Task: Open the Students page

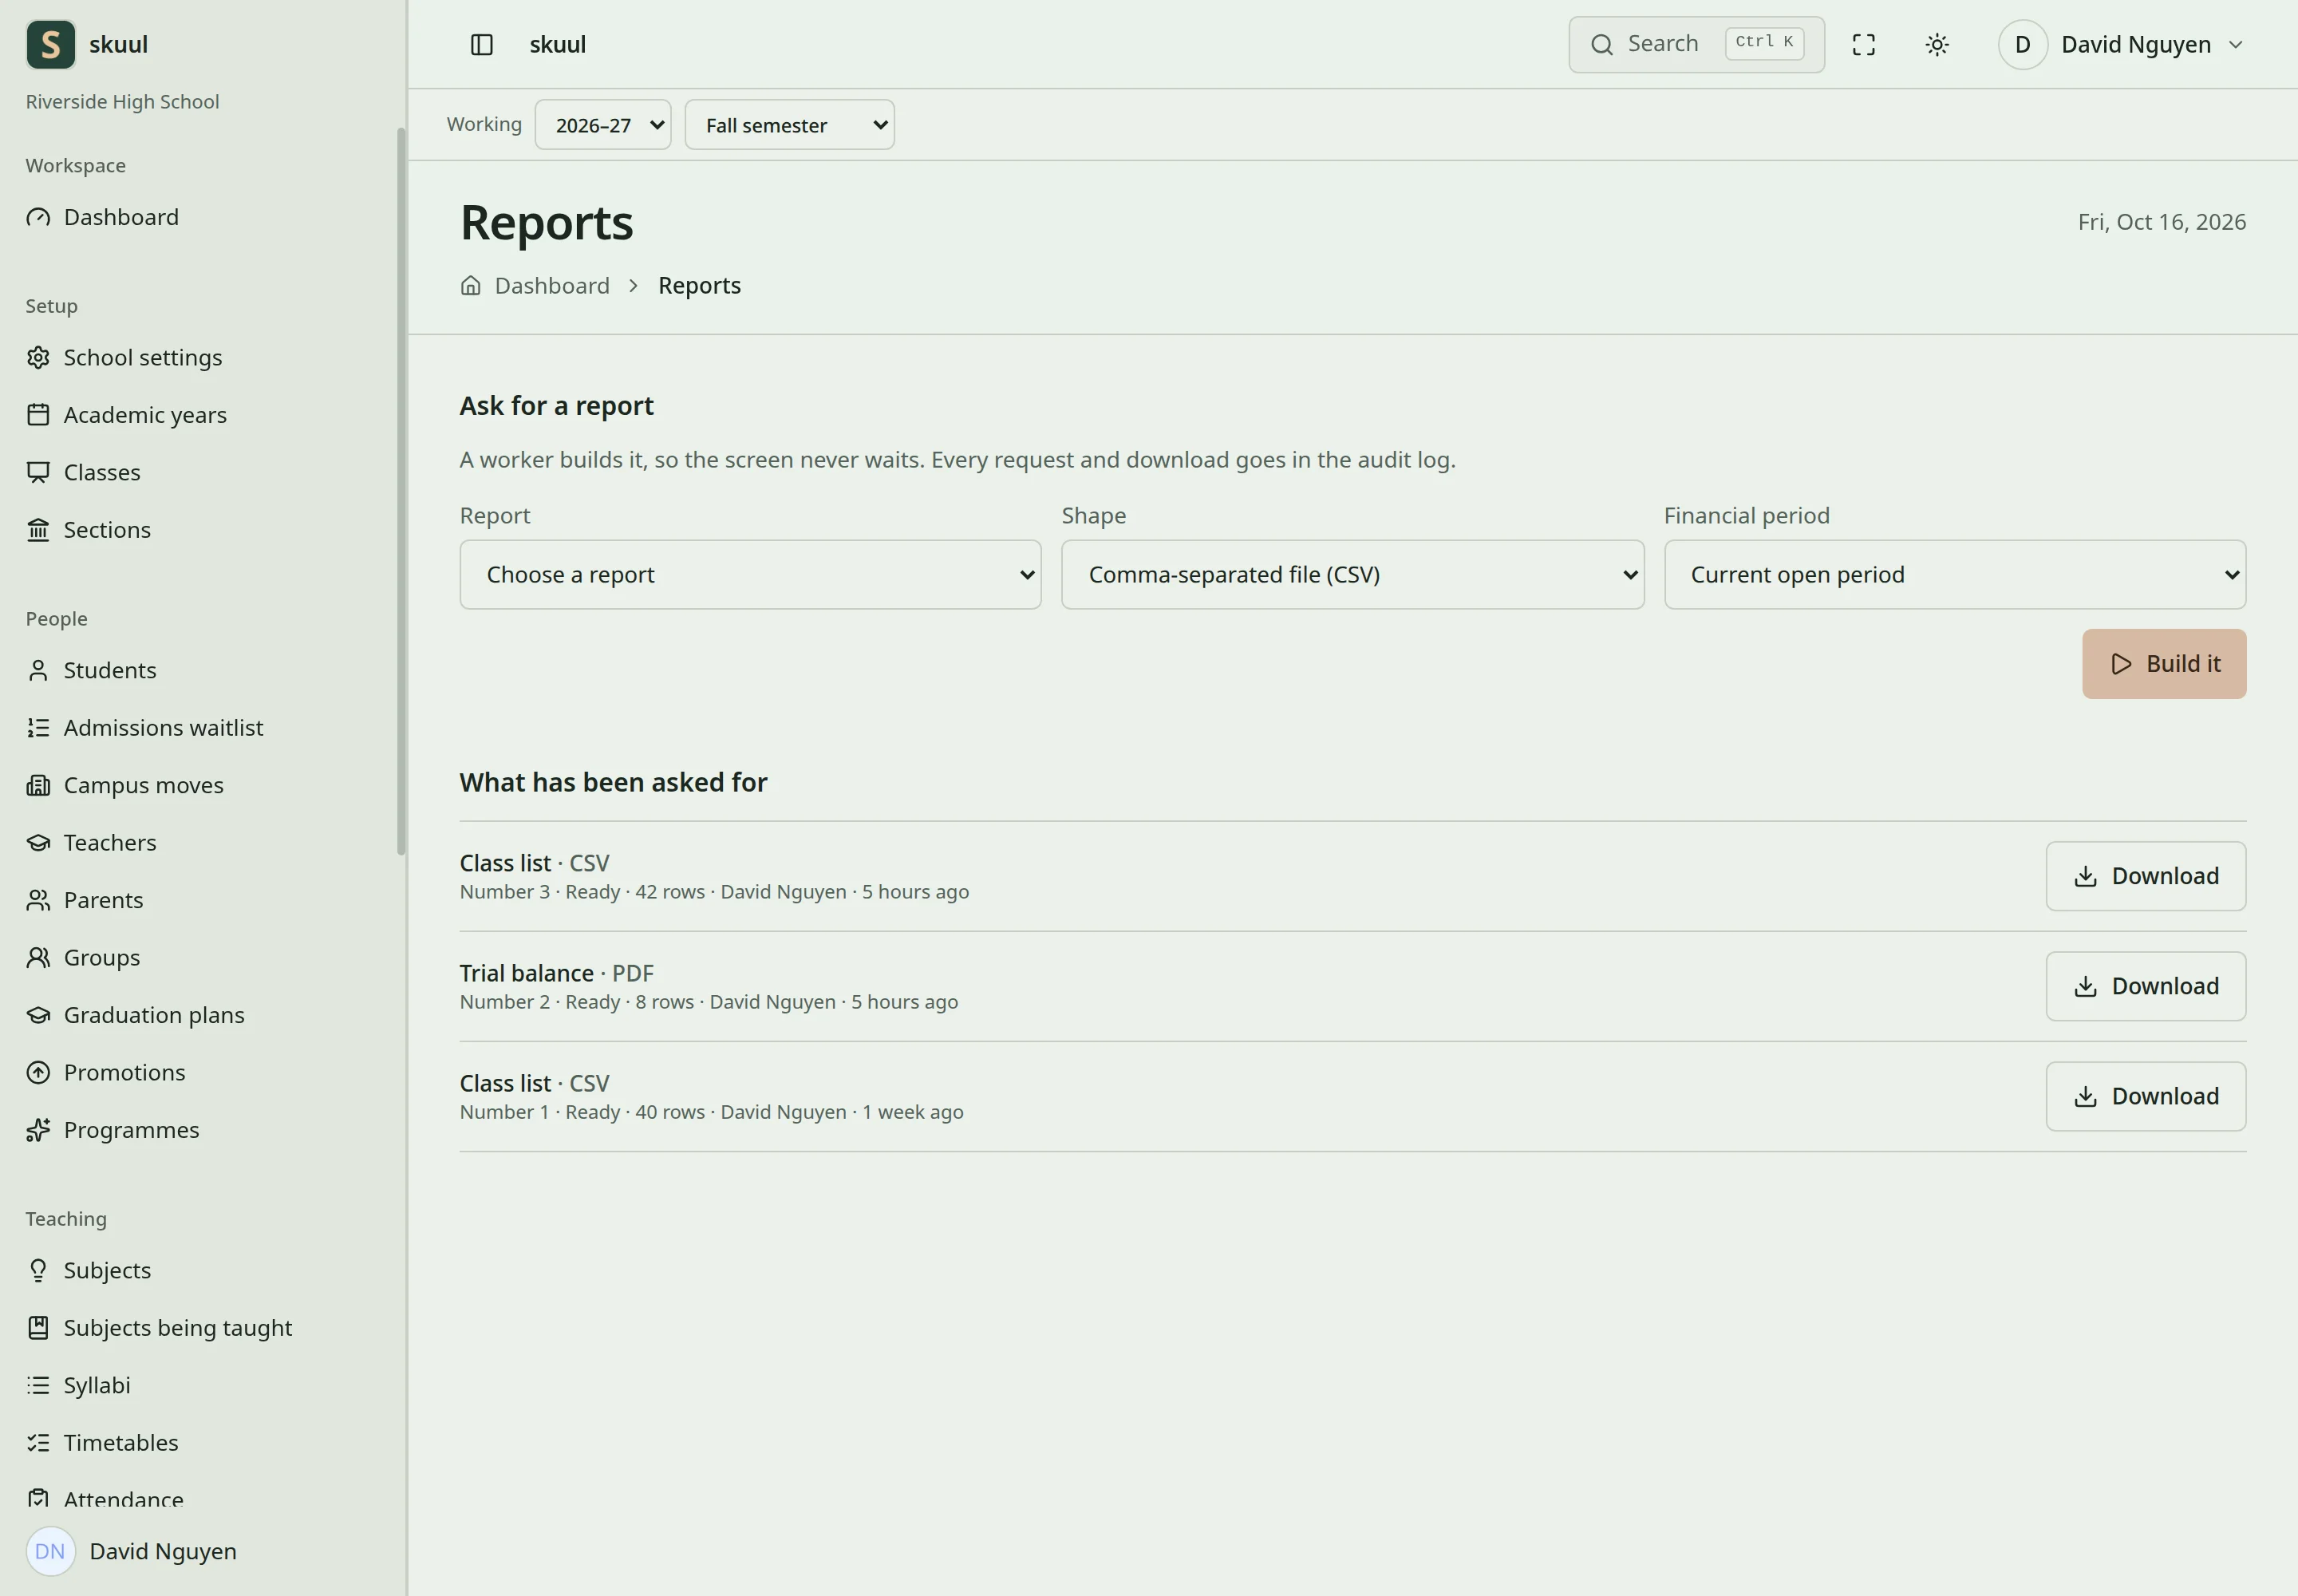Action: coord(110,670)
